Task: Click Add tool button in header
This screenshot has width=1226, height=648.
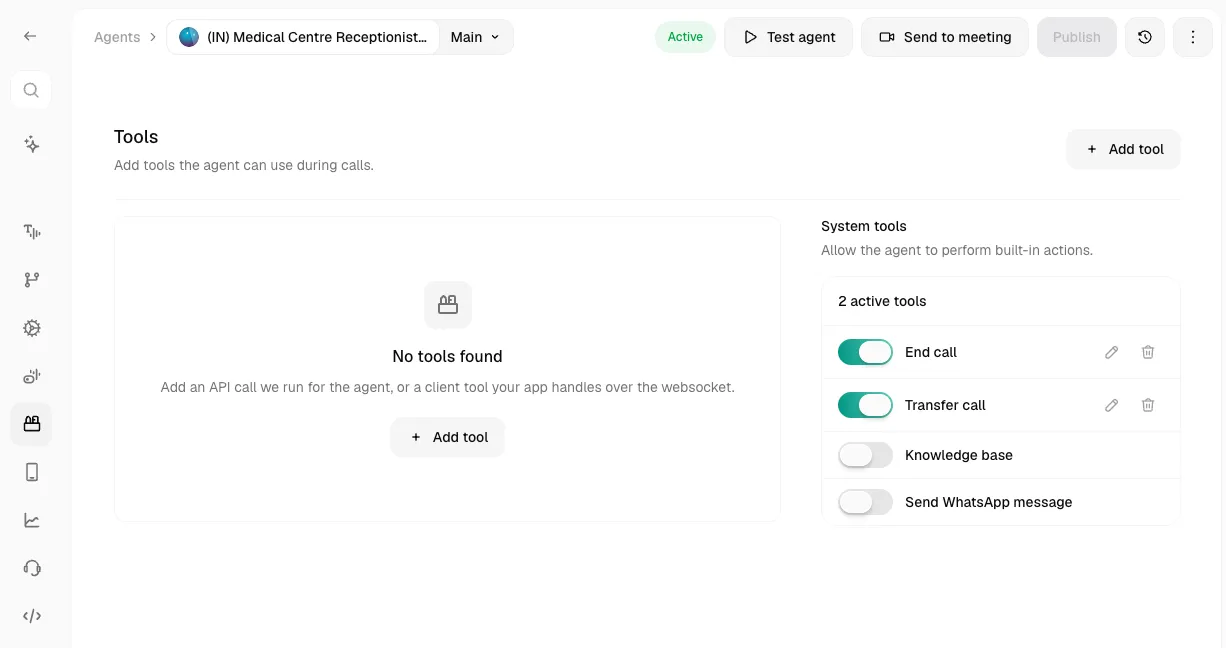Action: 1123,149
